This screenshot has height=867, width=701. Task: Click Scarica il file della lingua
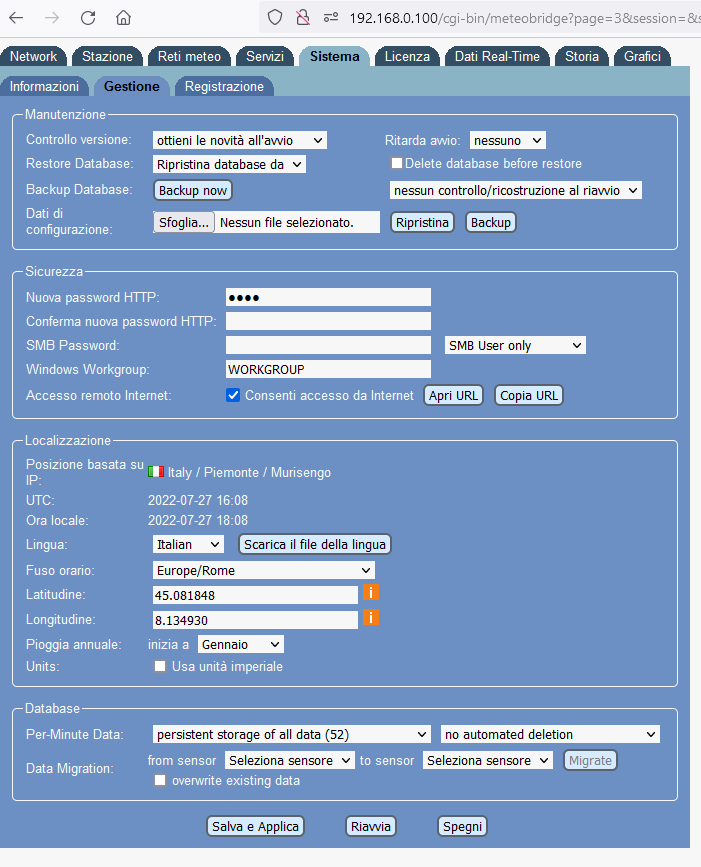(315, 544)
